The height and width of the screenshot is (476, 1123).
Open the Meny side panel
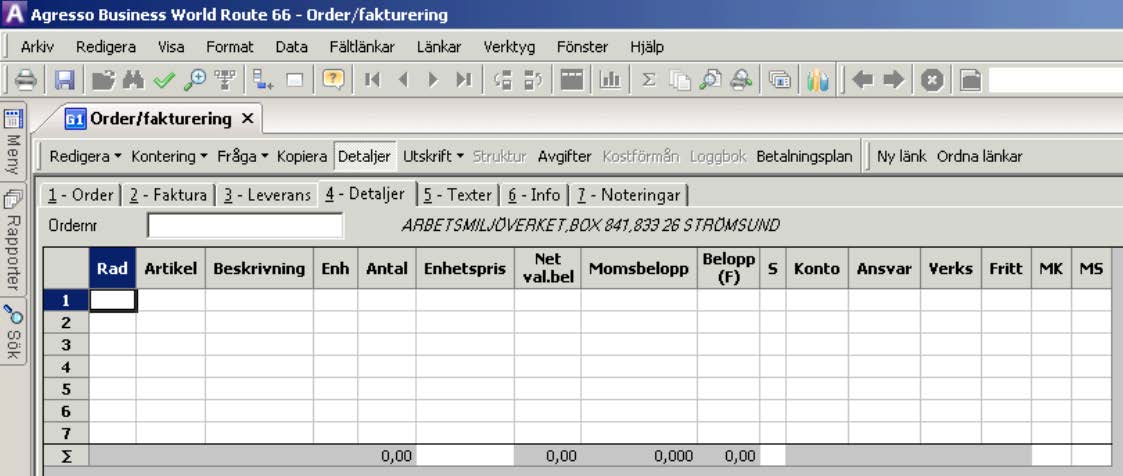click(14, 140)
